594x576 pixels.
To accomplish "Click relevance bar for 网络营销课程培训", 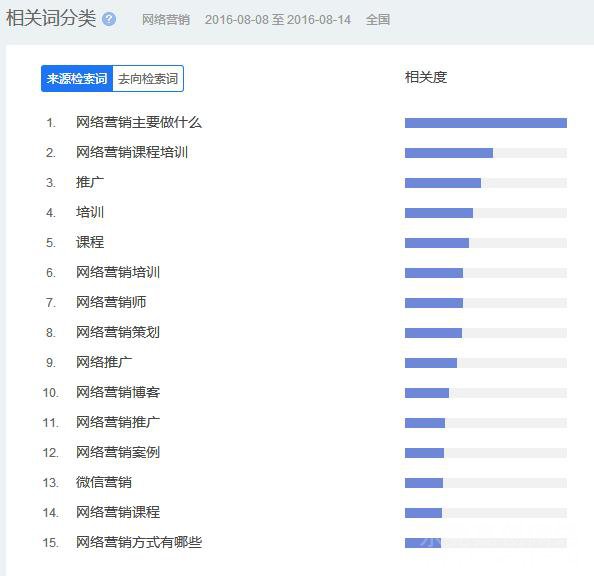I will pyautogui.click(x=486, y=153).
